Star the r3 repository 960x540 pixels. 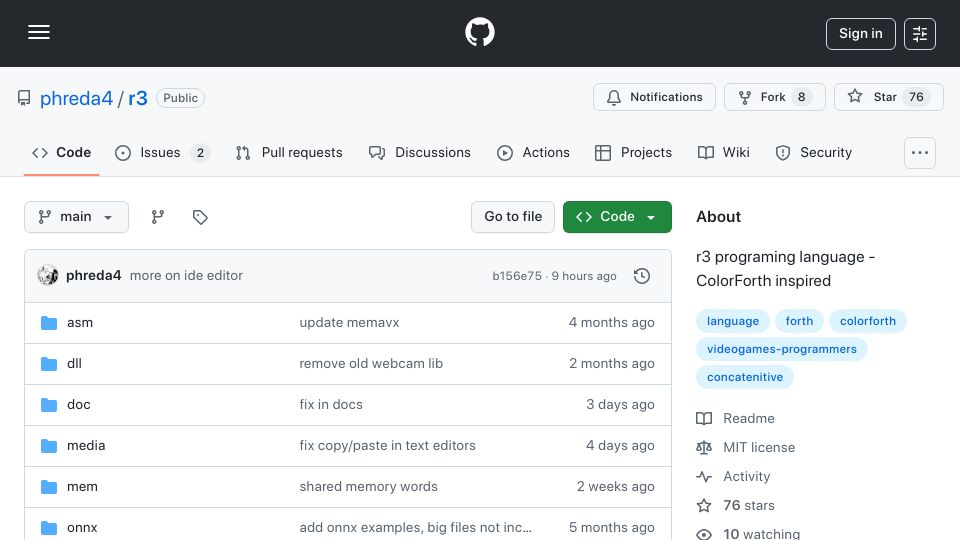tap(888, 97)
